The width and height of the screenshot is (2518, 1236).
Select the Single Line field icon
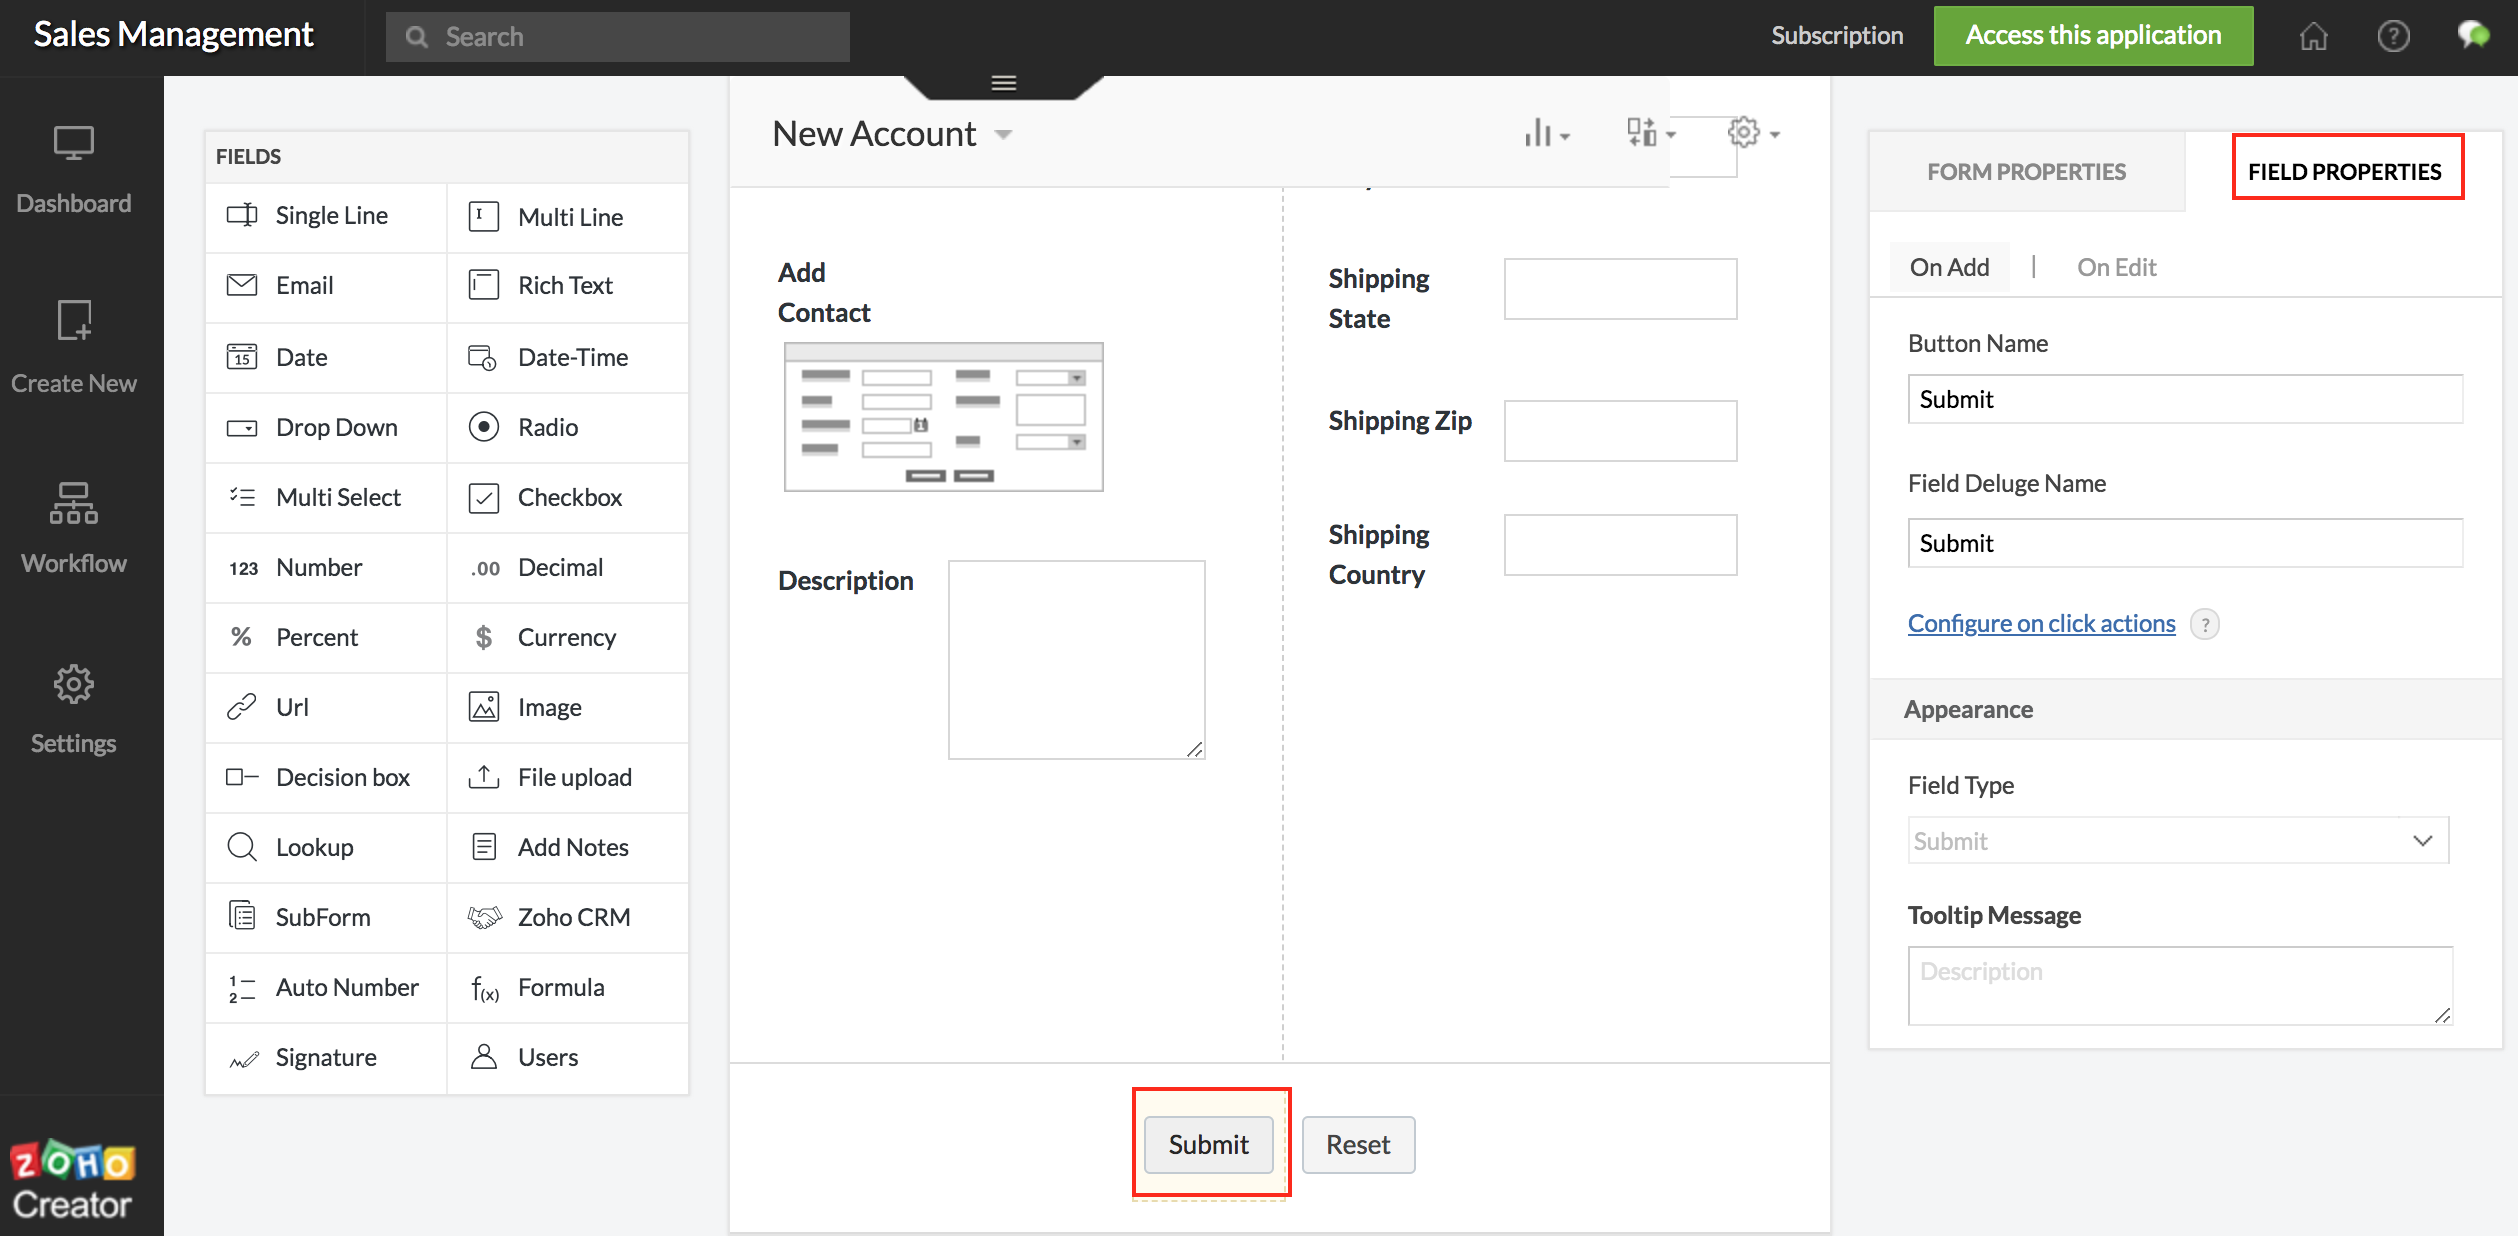241,215
